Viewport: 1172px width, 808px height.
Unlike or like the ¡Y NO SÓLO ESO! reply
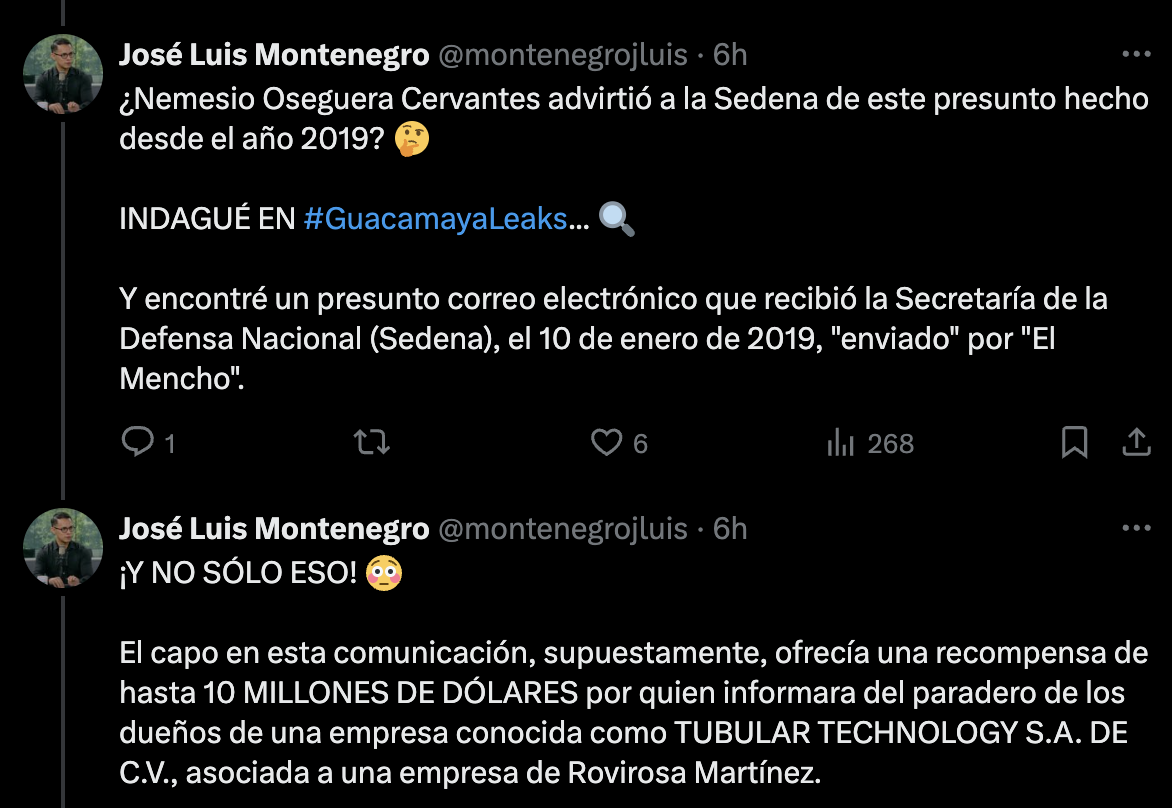(x=609, y=805)
